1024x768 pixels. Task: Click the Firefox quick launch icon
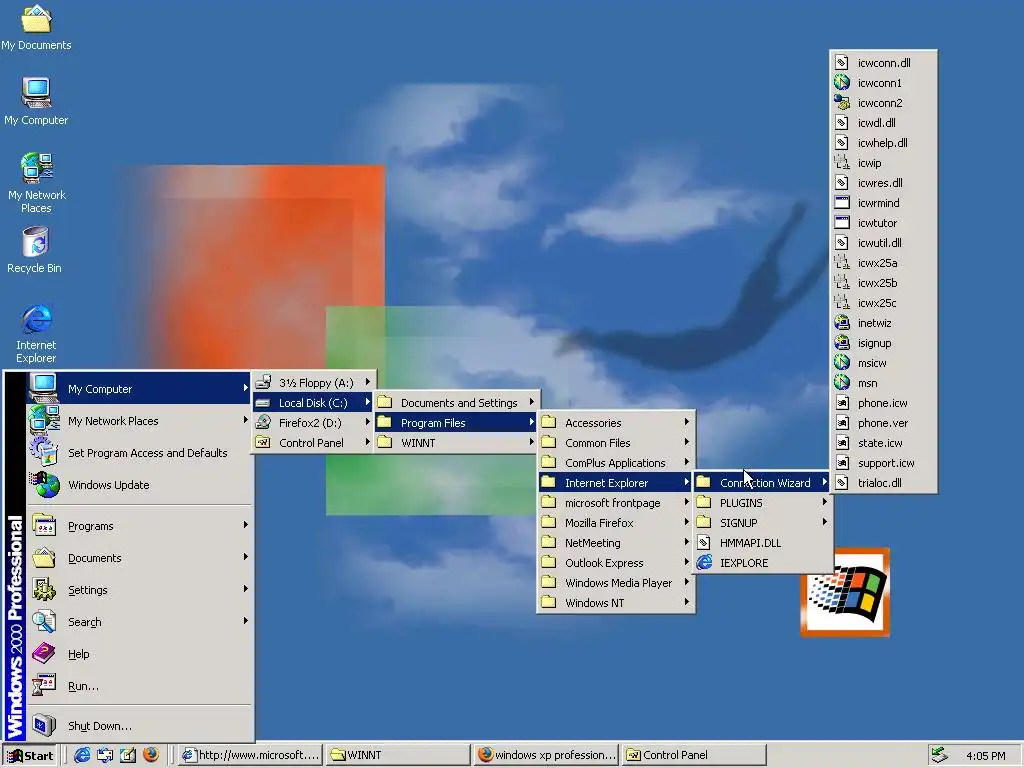(x=151, y=755)
